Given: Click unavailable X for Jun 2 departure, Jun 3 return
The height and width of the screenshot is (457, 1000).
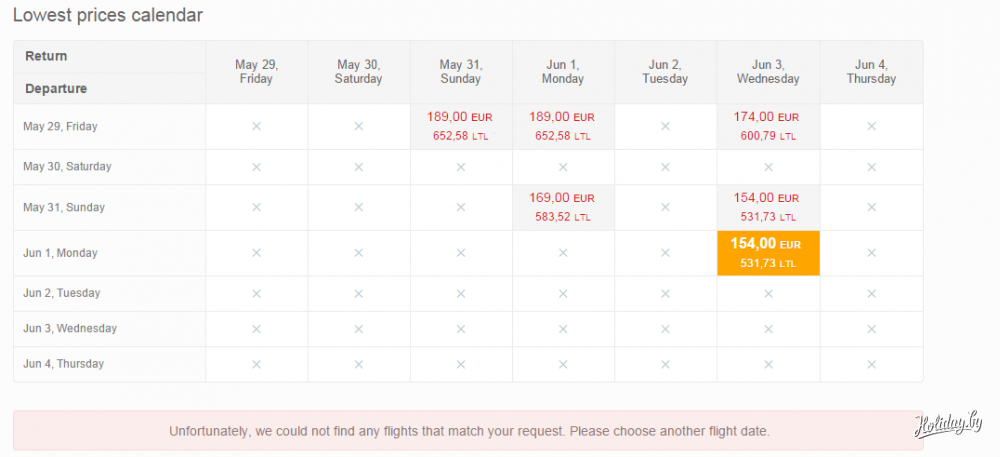Looking at the screenshot, I should (768, 293).
